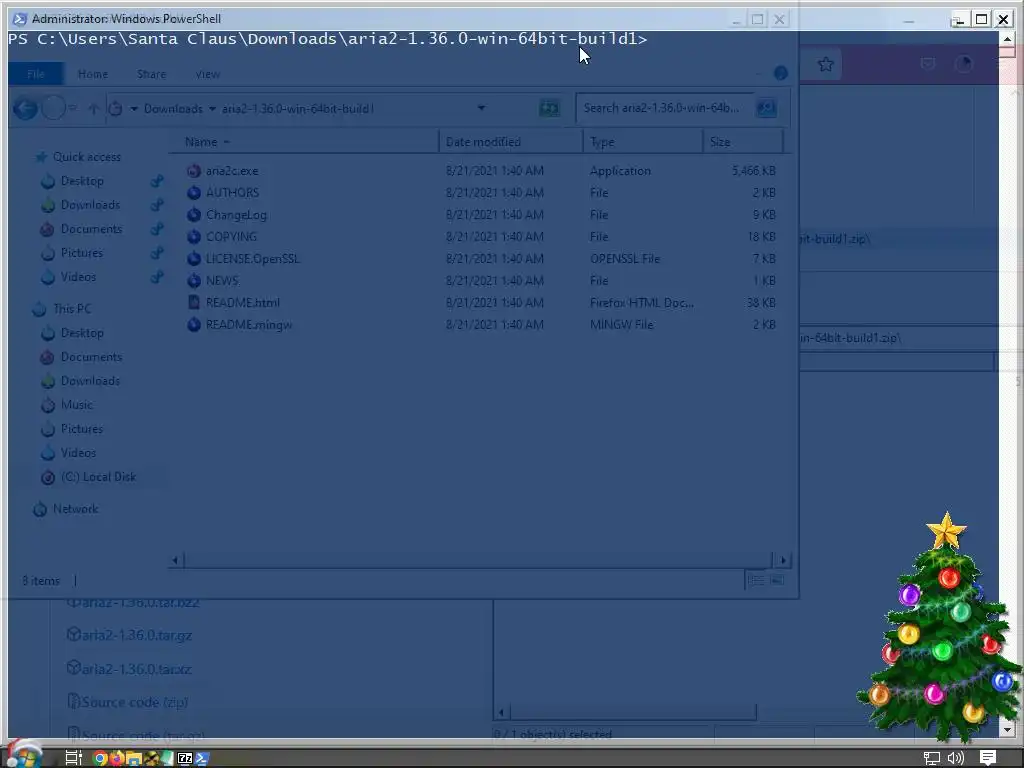Switch to Firefox on the taskbar

point(116,758)
